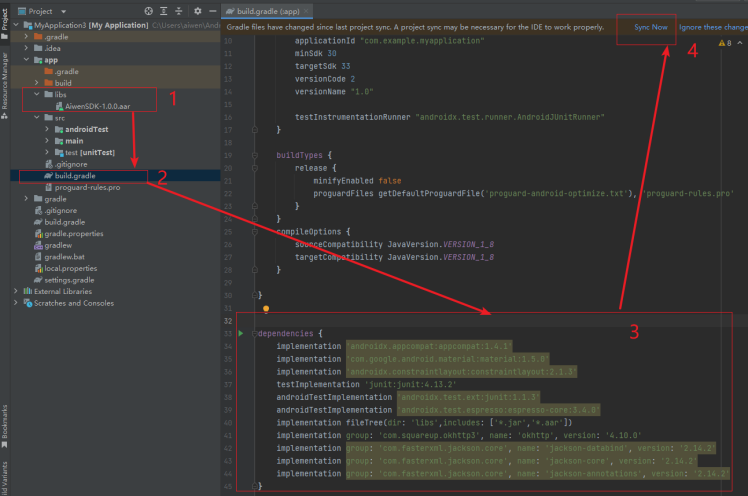The height and width of the screenshot is (496, 748).
Task: Select gradle.properties file
Action: click(69, 233)
